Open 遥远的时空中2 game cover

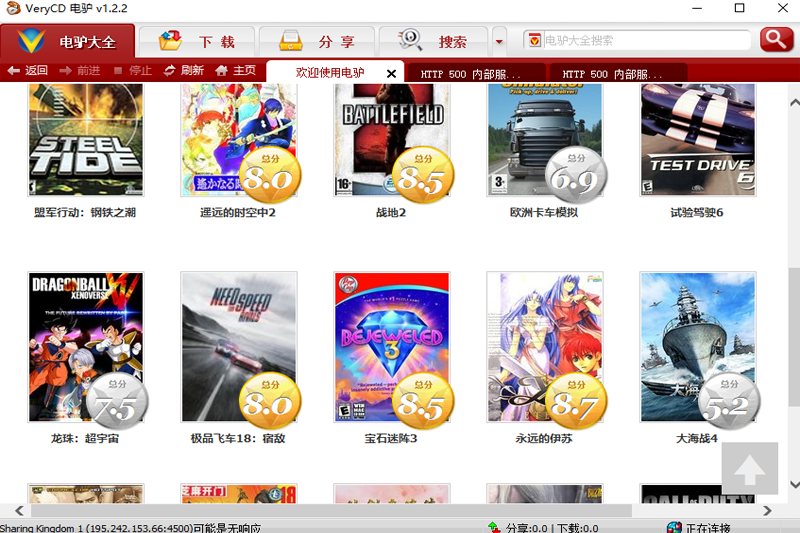[239, 140]
